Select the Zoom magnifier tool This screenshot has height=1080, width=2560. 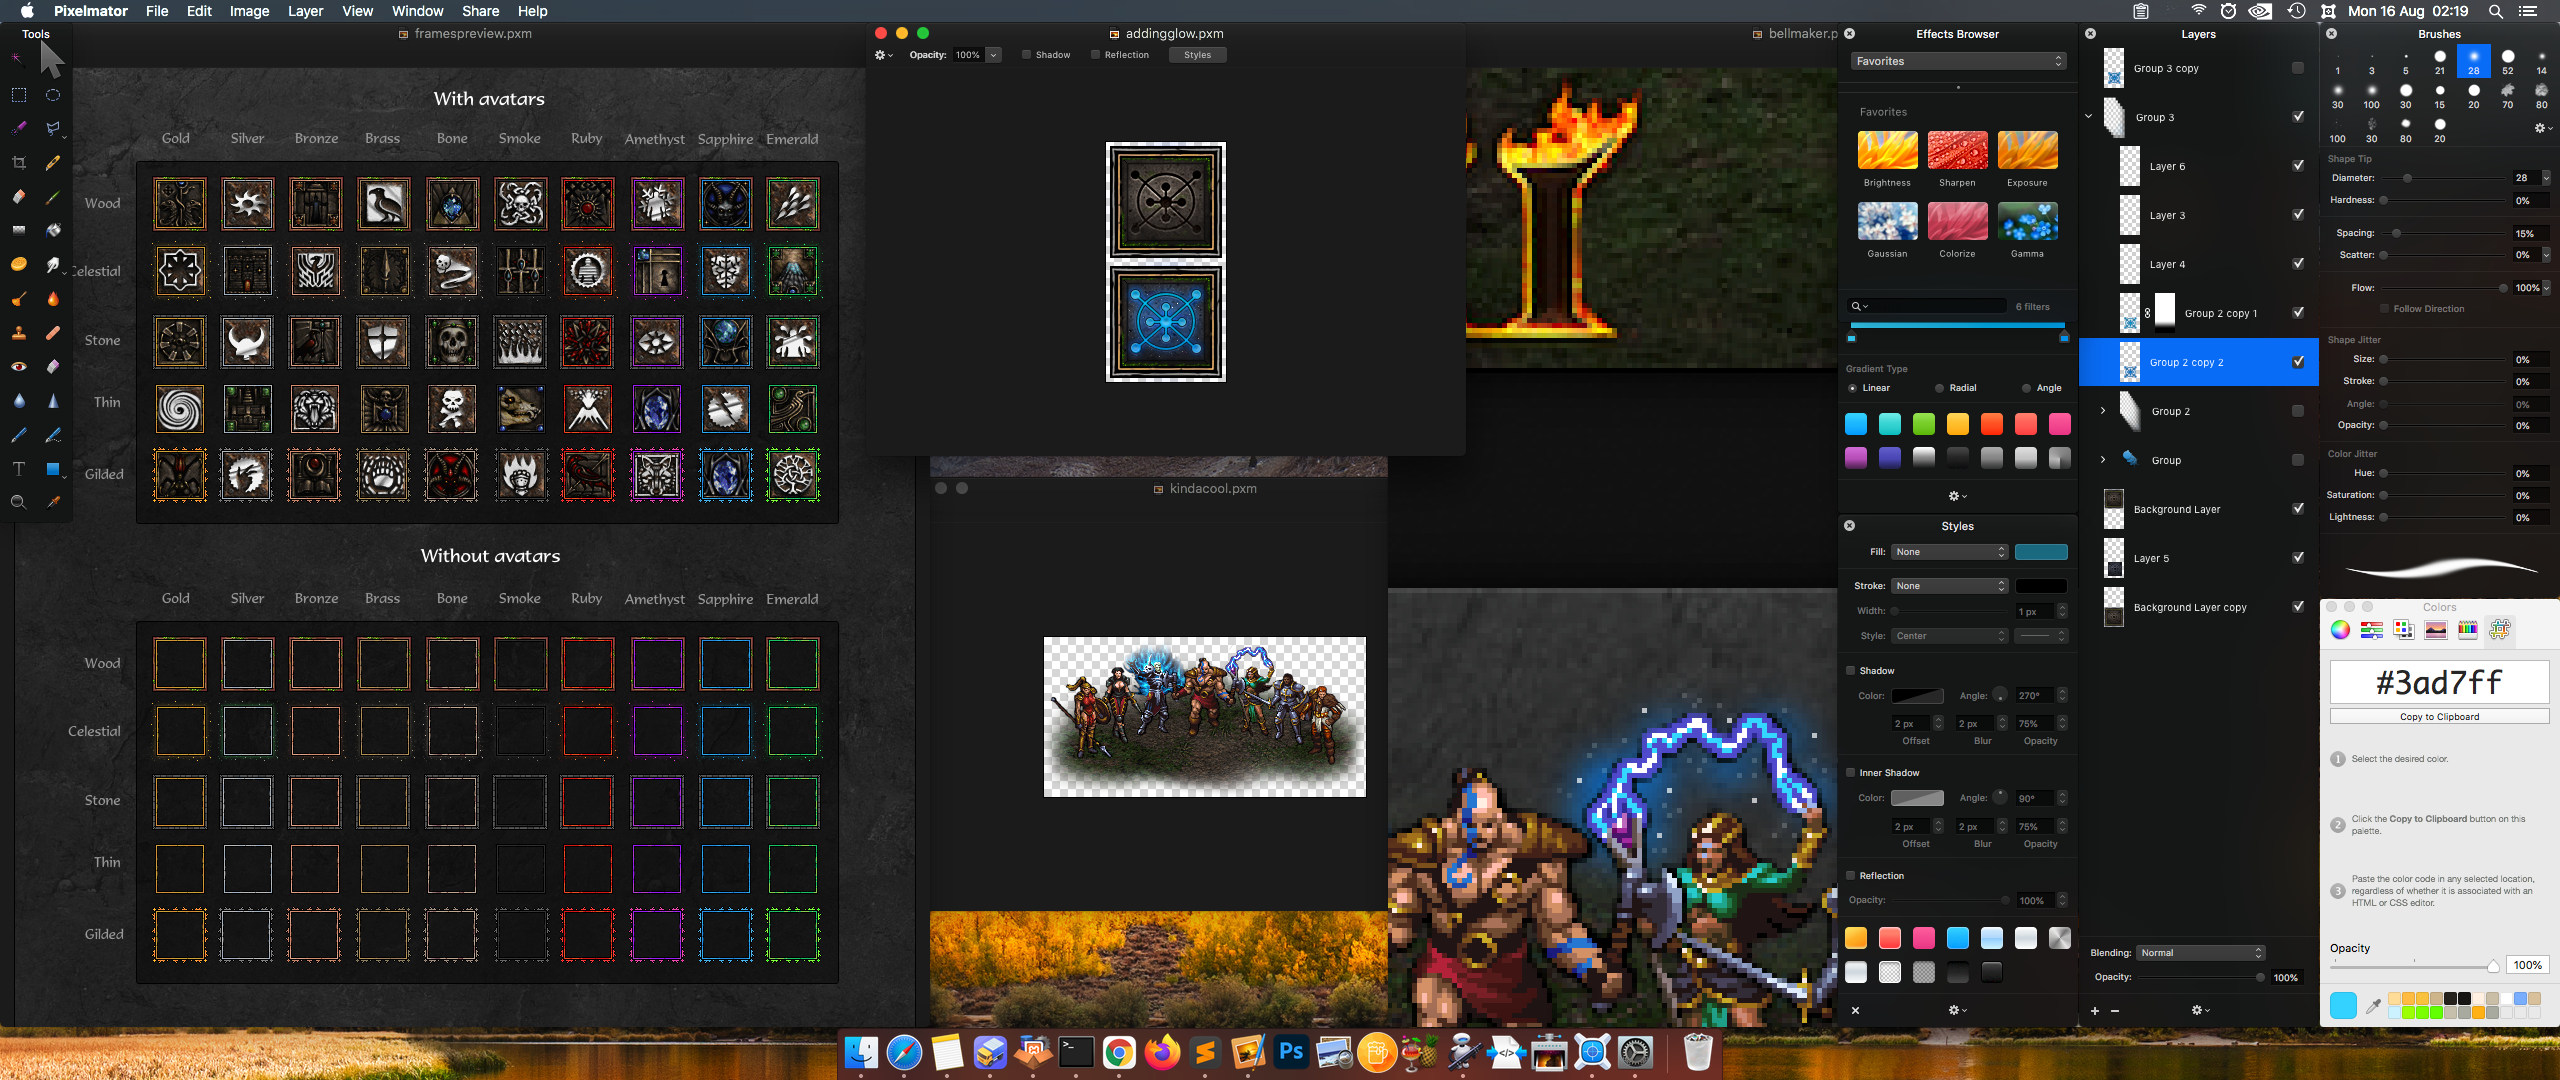click(x=18, y=502)
